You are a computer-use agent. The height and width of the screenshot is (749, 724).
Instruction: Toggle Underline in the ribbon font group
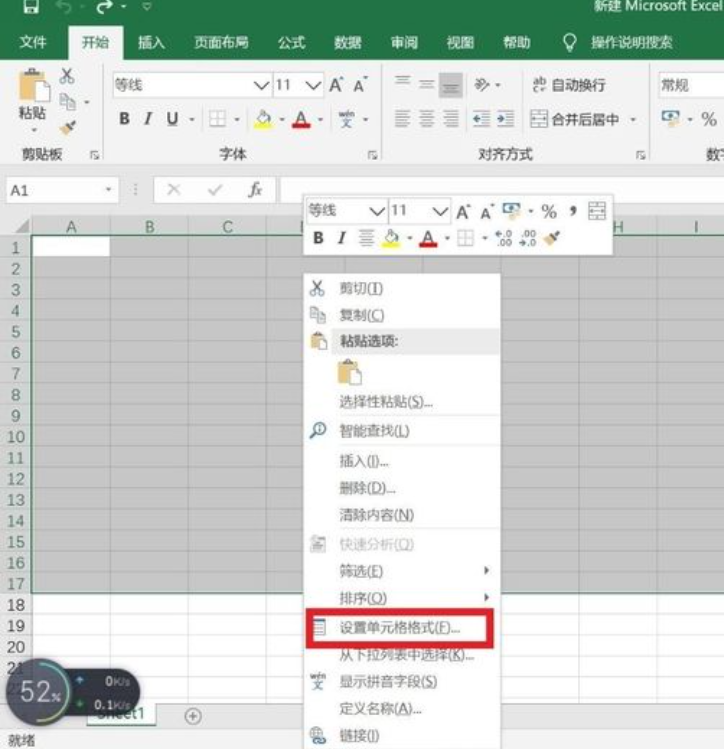point(172,118)
